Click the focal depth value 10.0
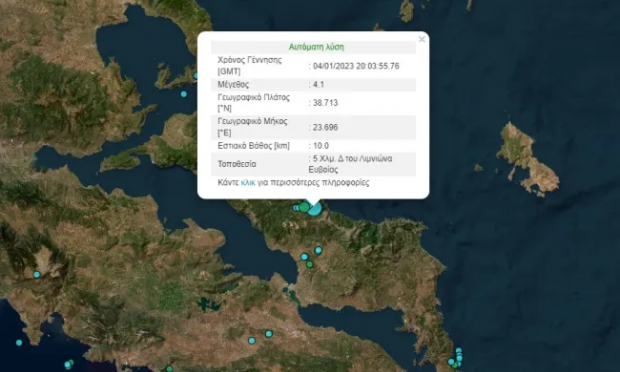This screenshot has width=620, height=372. 321,145
